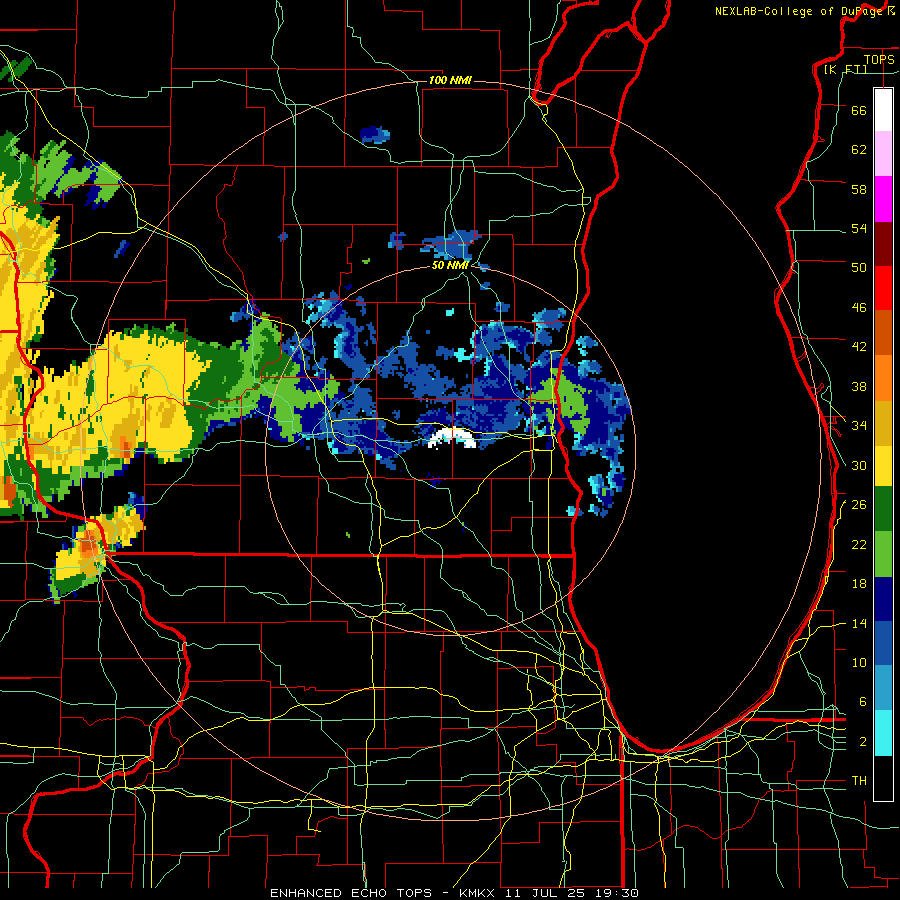Screen dimensions: 900x900
Task: Select the 66 value on the legend scale
Action: click(x=859, y=110)
